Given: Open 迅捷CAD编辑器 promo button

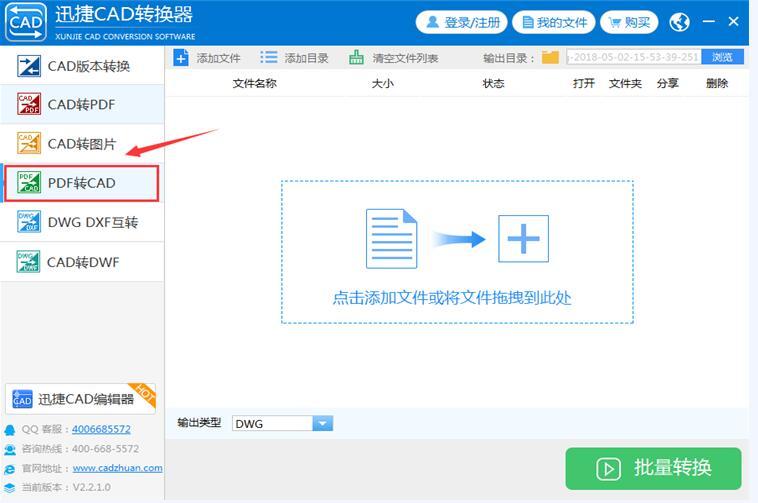Looking at the screenshot, I should coord(80,399).
